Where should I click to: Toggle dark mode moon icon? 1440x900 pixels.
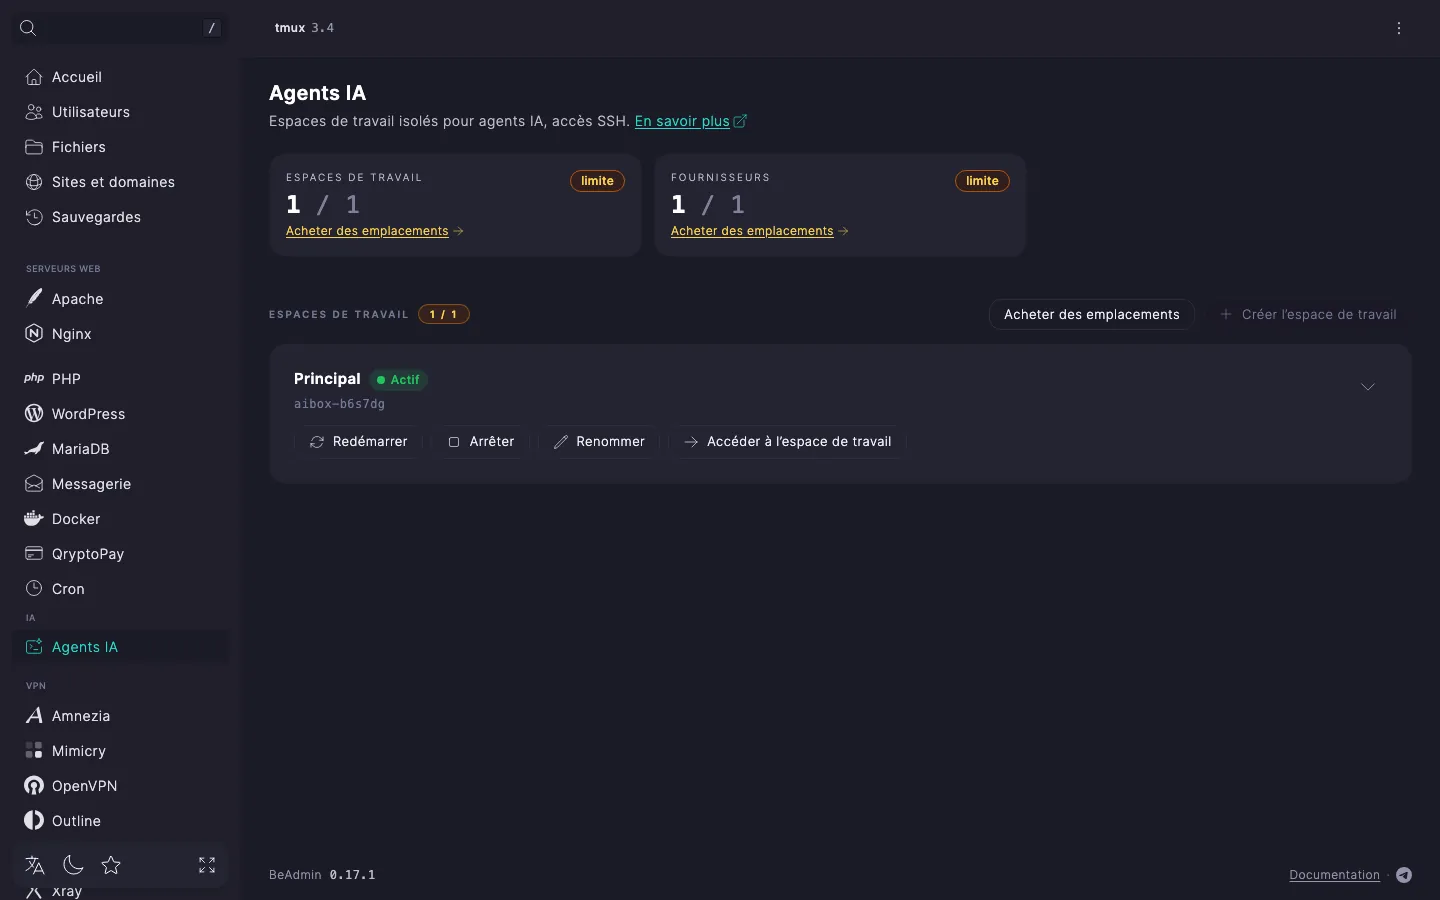point(73,865)
